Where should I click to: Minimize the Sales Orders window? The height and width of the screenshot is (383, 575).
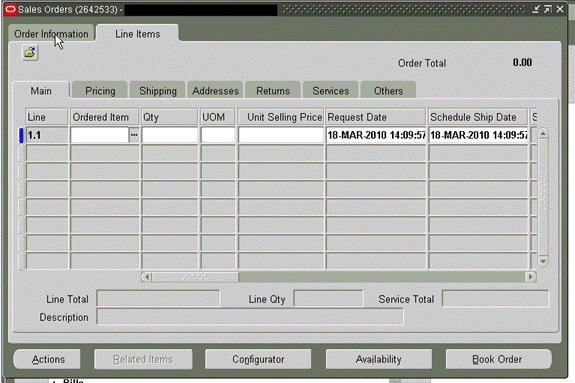click(x=536, y=9)
